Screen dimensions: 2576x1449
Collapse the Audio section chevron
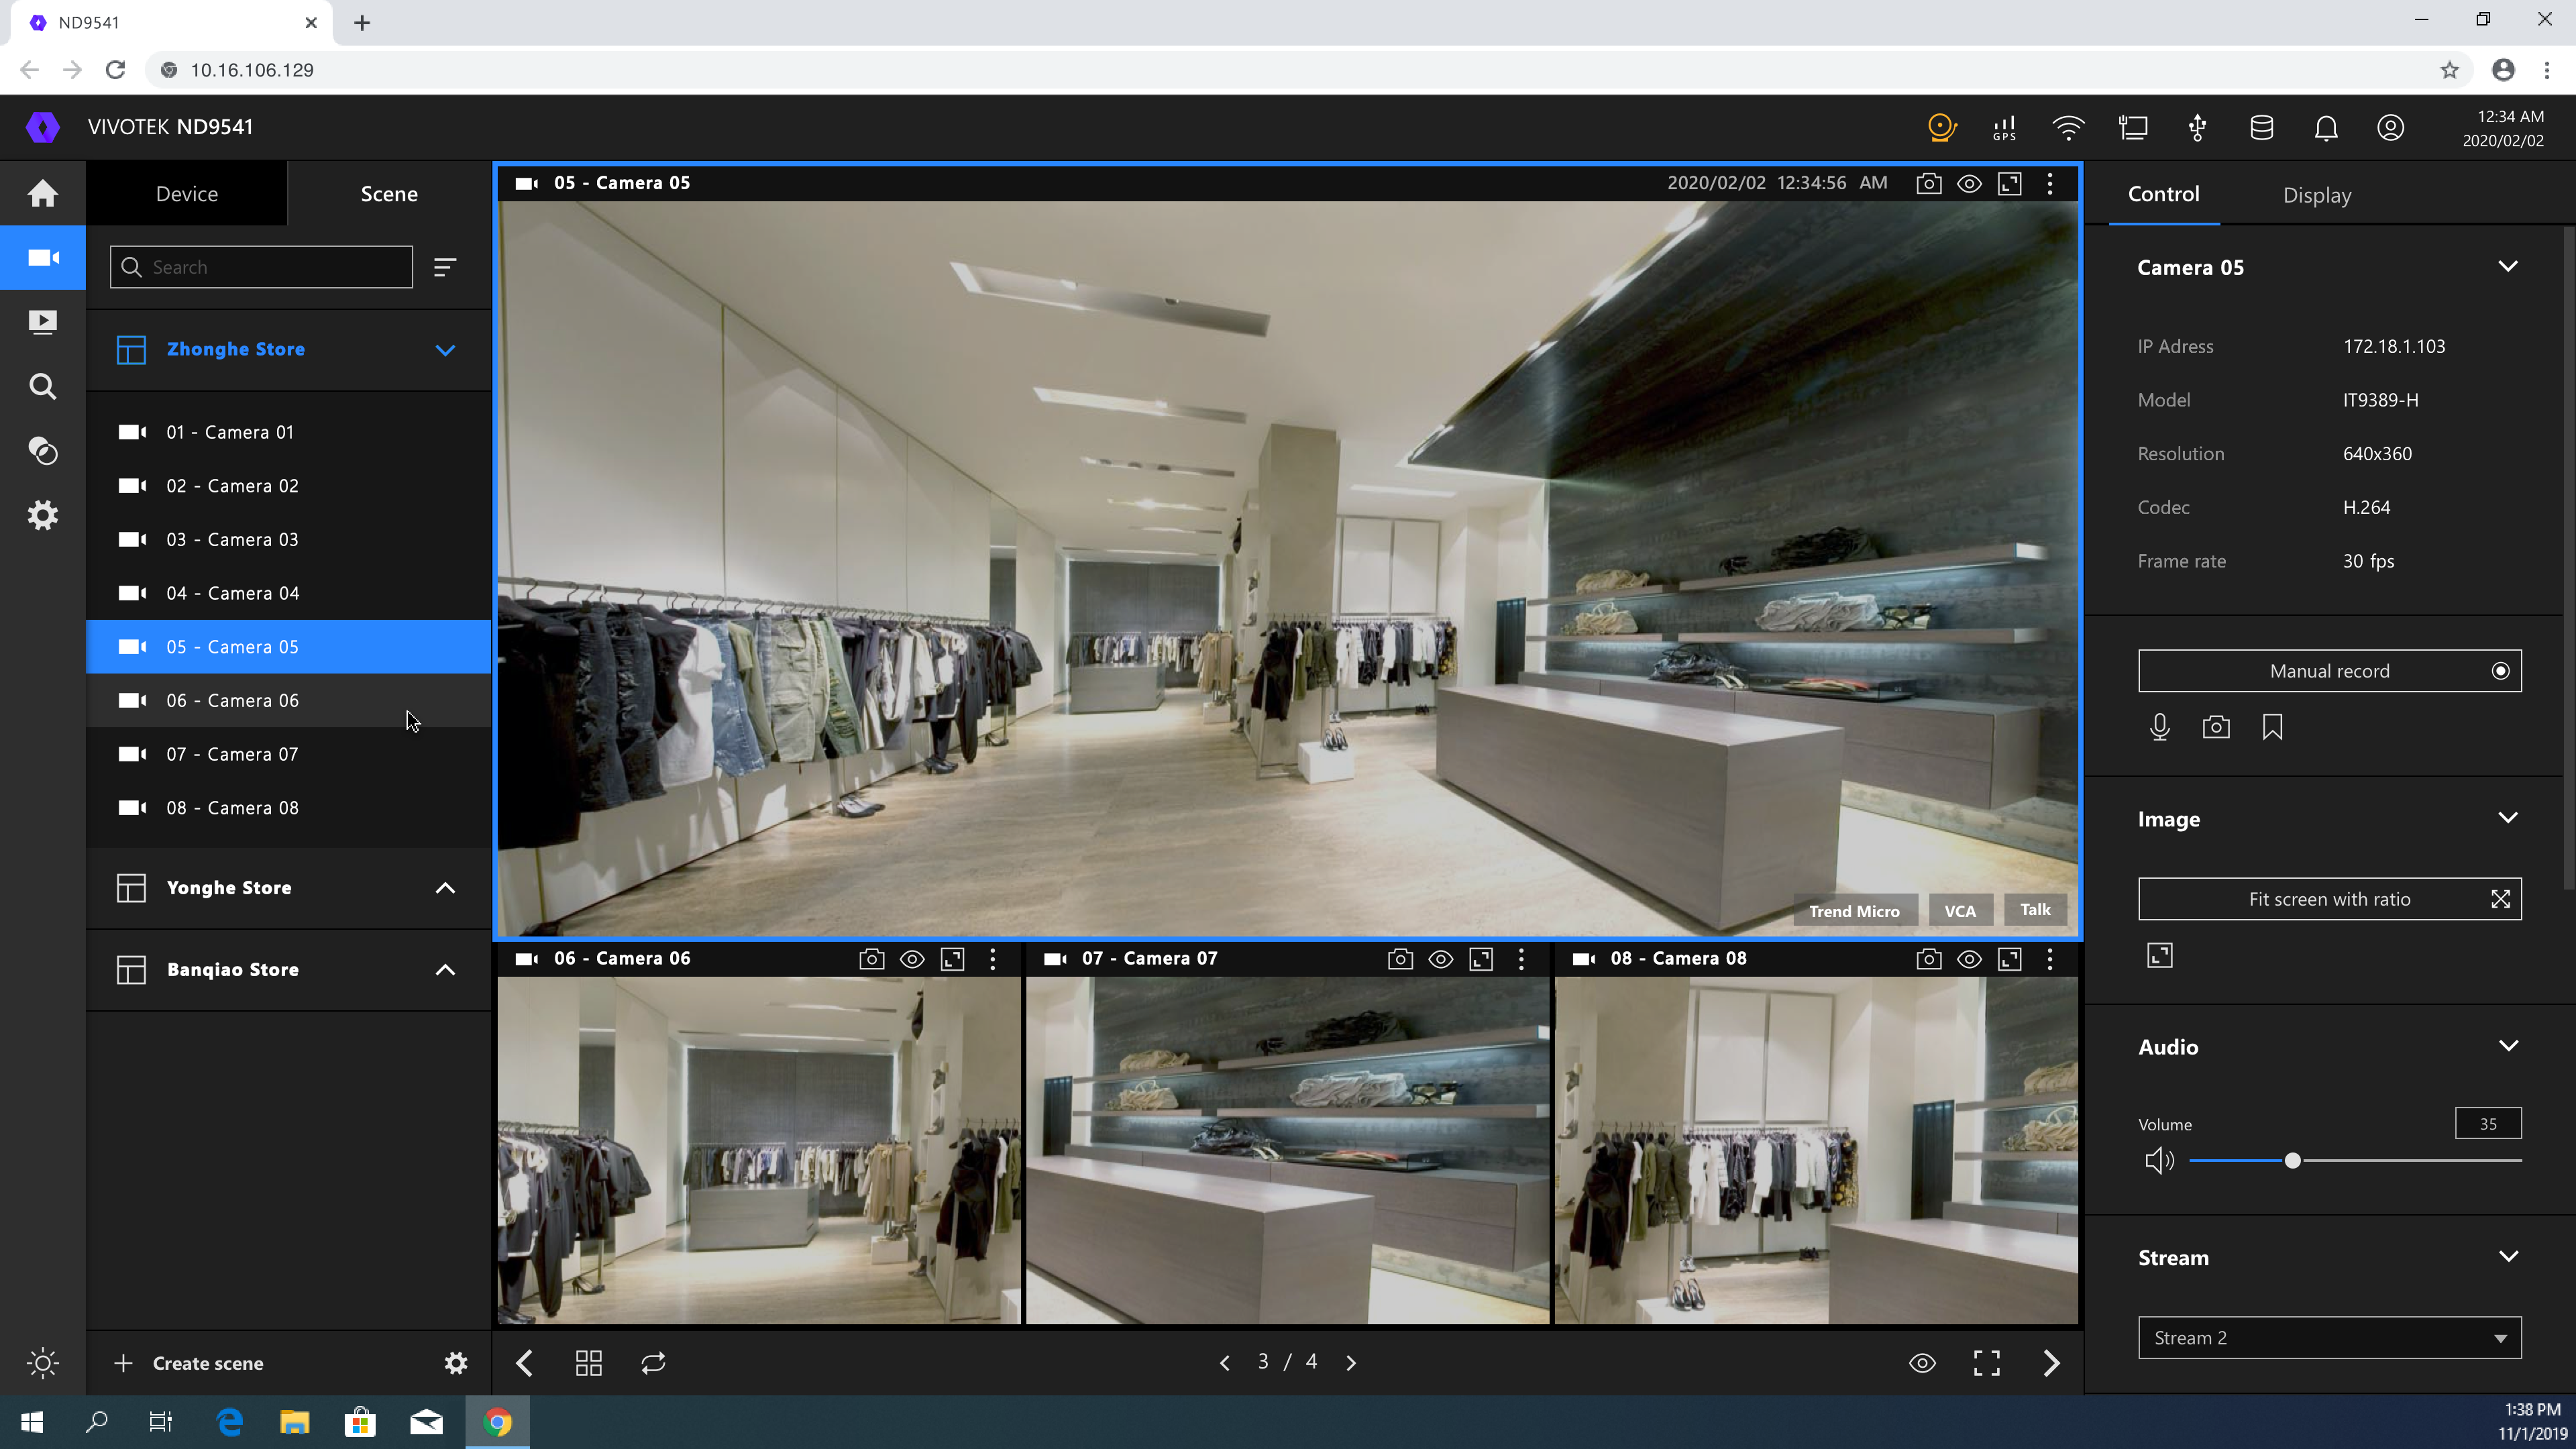point(2507,1046)
